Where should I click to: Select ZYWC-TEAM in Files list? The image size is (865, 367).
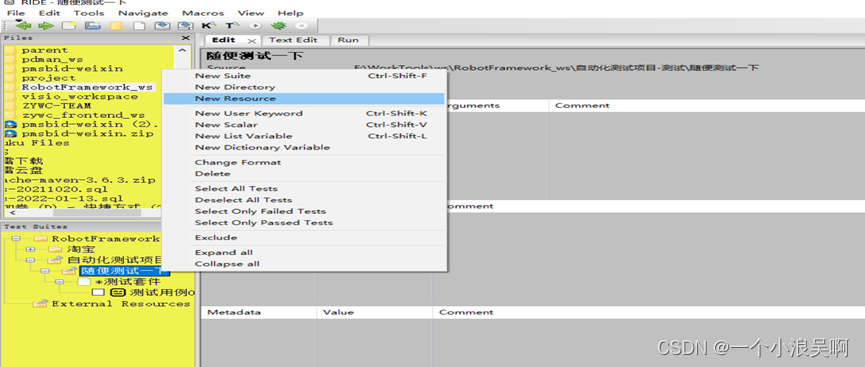[57, 105]
